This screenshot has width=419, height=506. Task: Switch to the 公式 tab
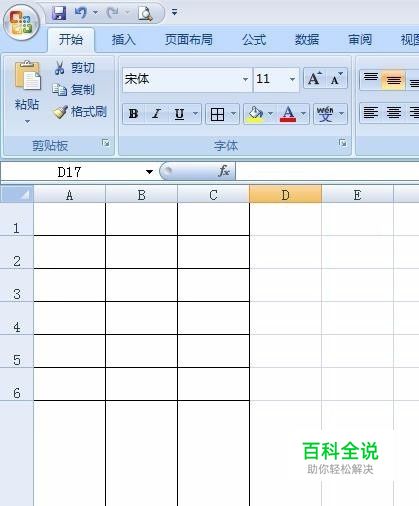click(x=254, y=40)
